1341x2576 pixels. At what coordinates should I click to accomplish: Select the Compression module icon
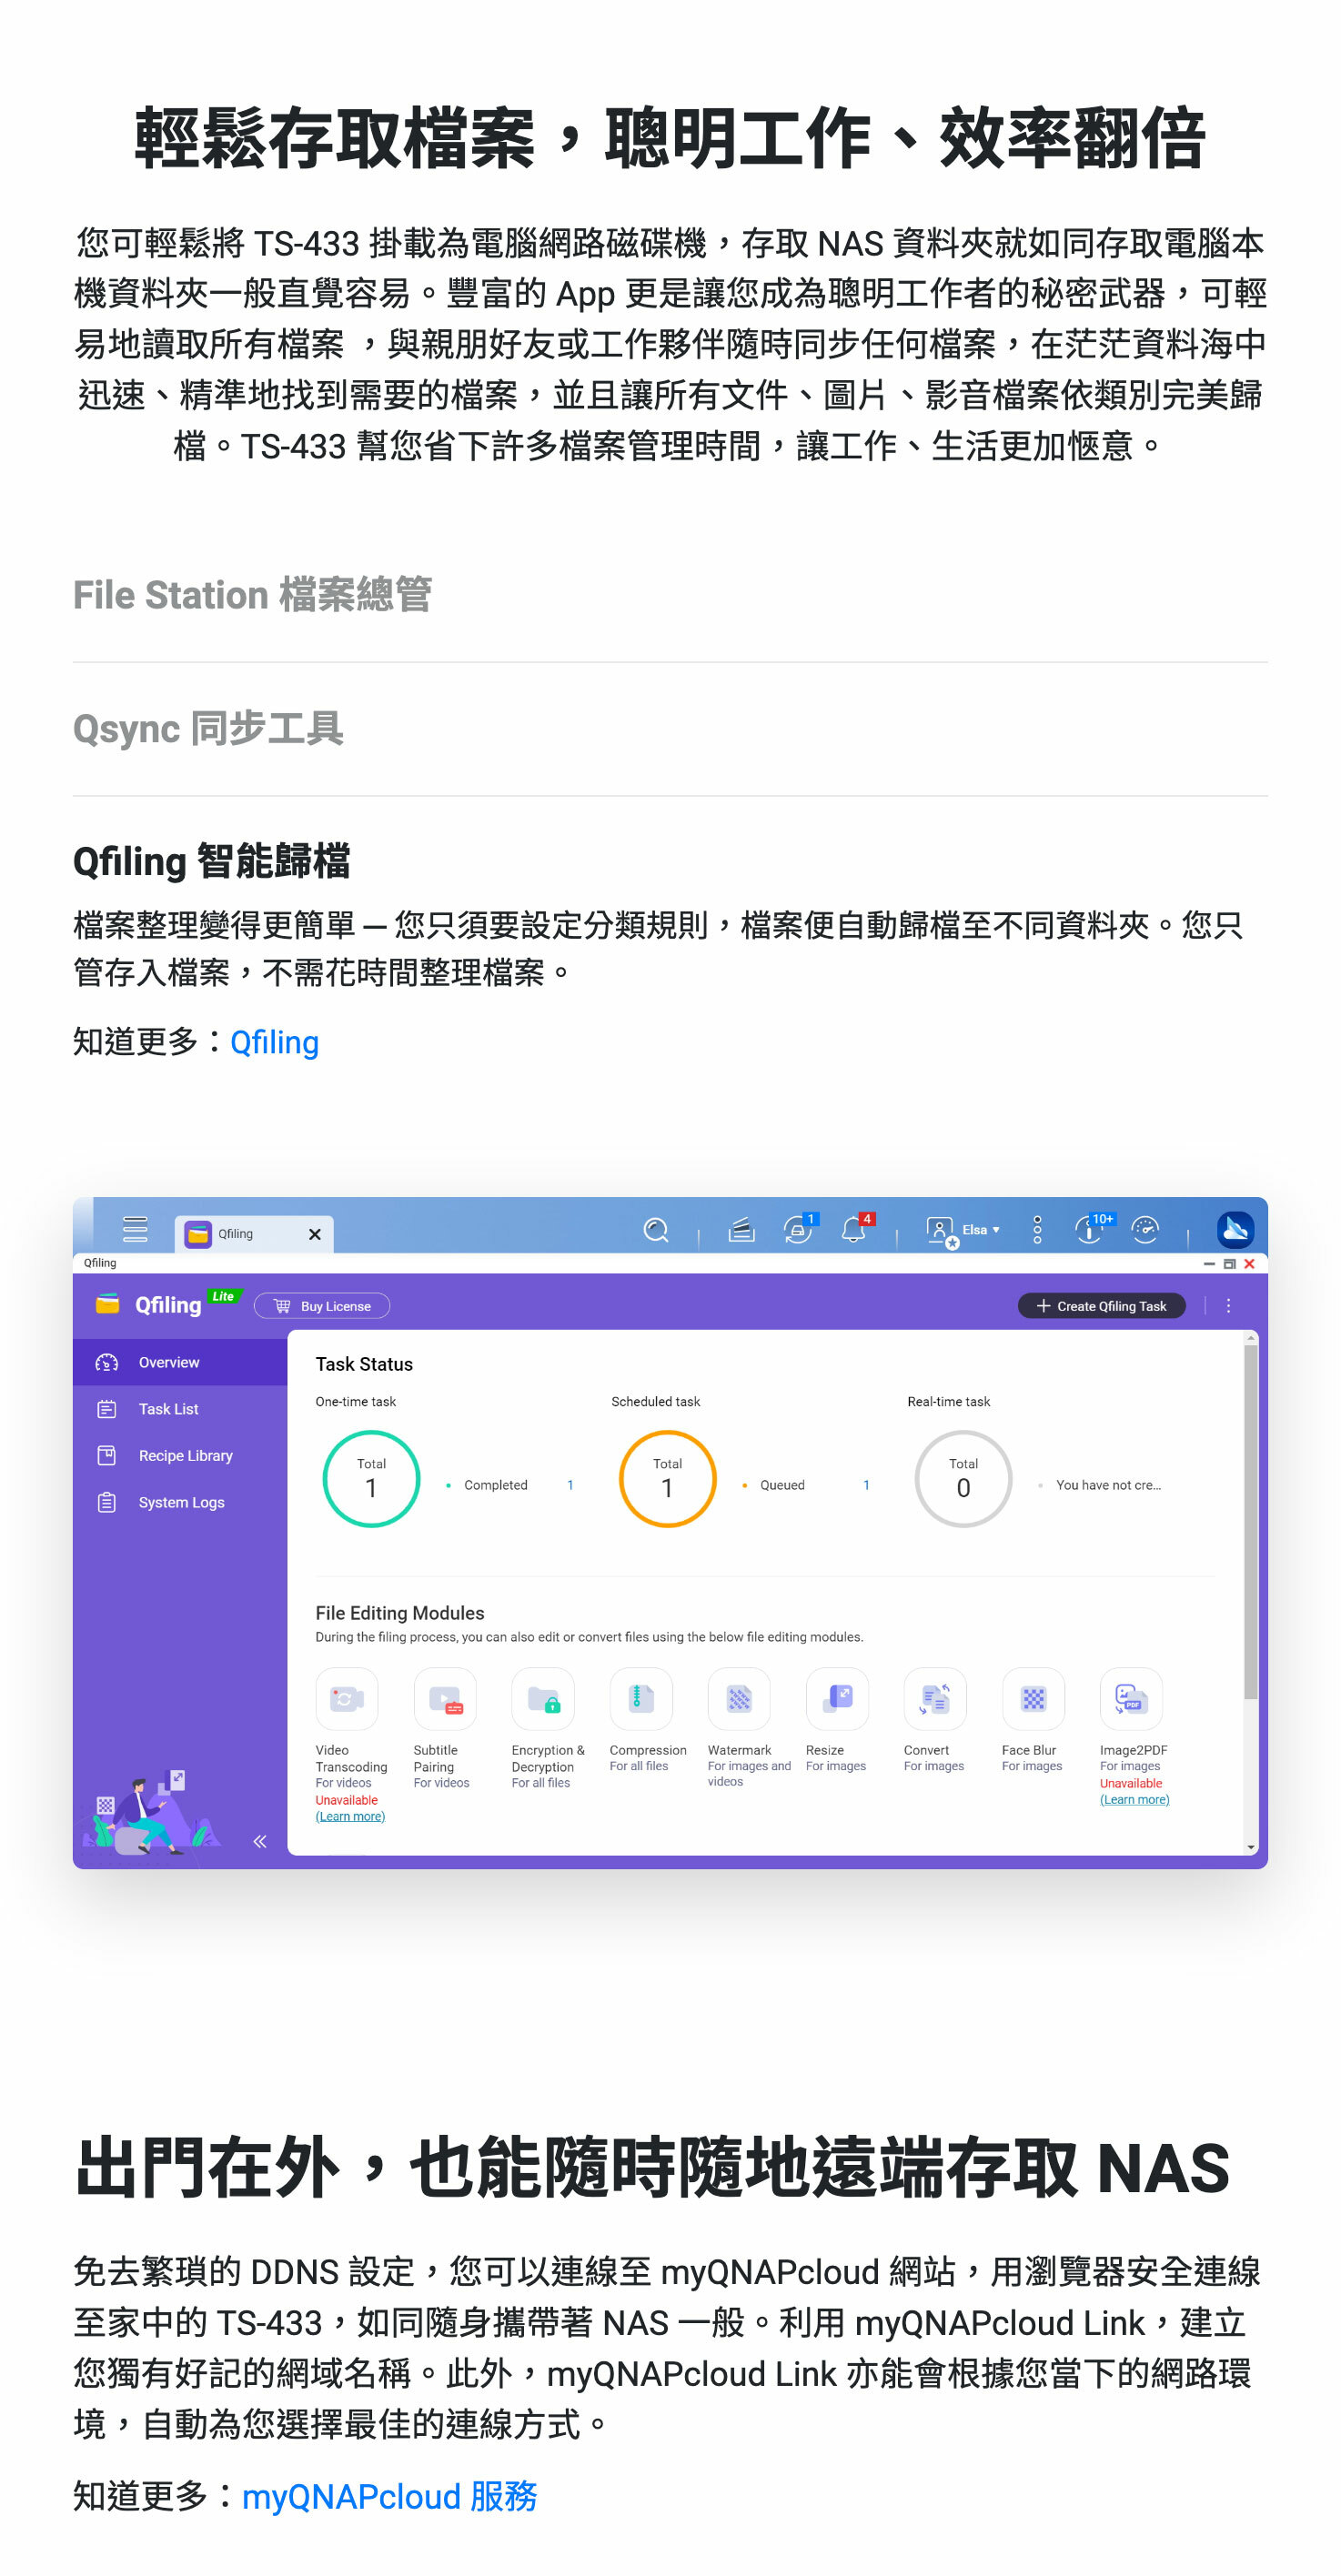tap(641, 1699)
